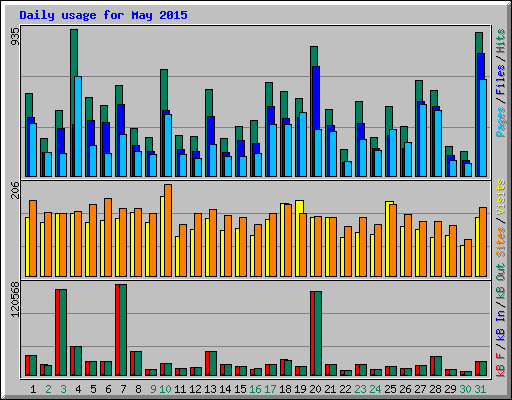Select day label 12

click(195, 389)
